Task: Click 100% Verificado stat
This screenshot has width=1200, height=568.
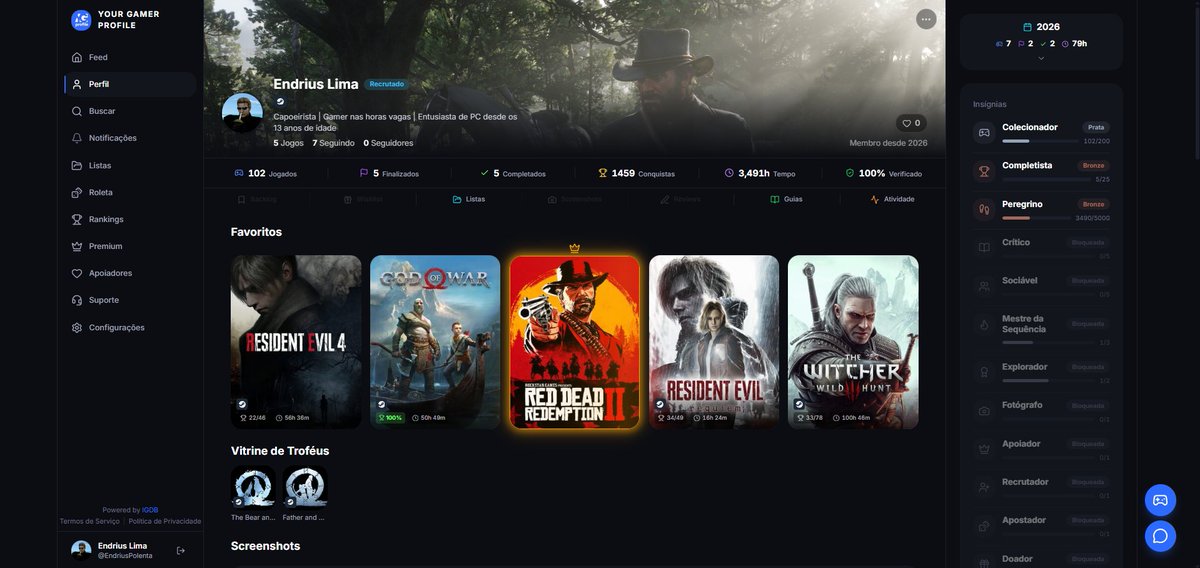Action: 884,173
